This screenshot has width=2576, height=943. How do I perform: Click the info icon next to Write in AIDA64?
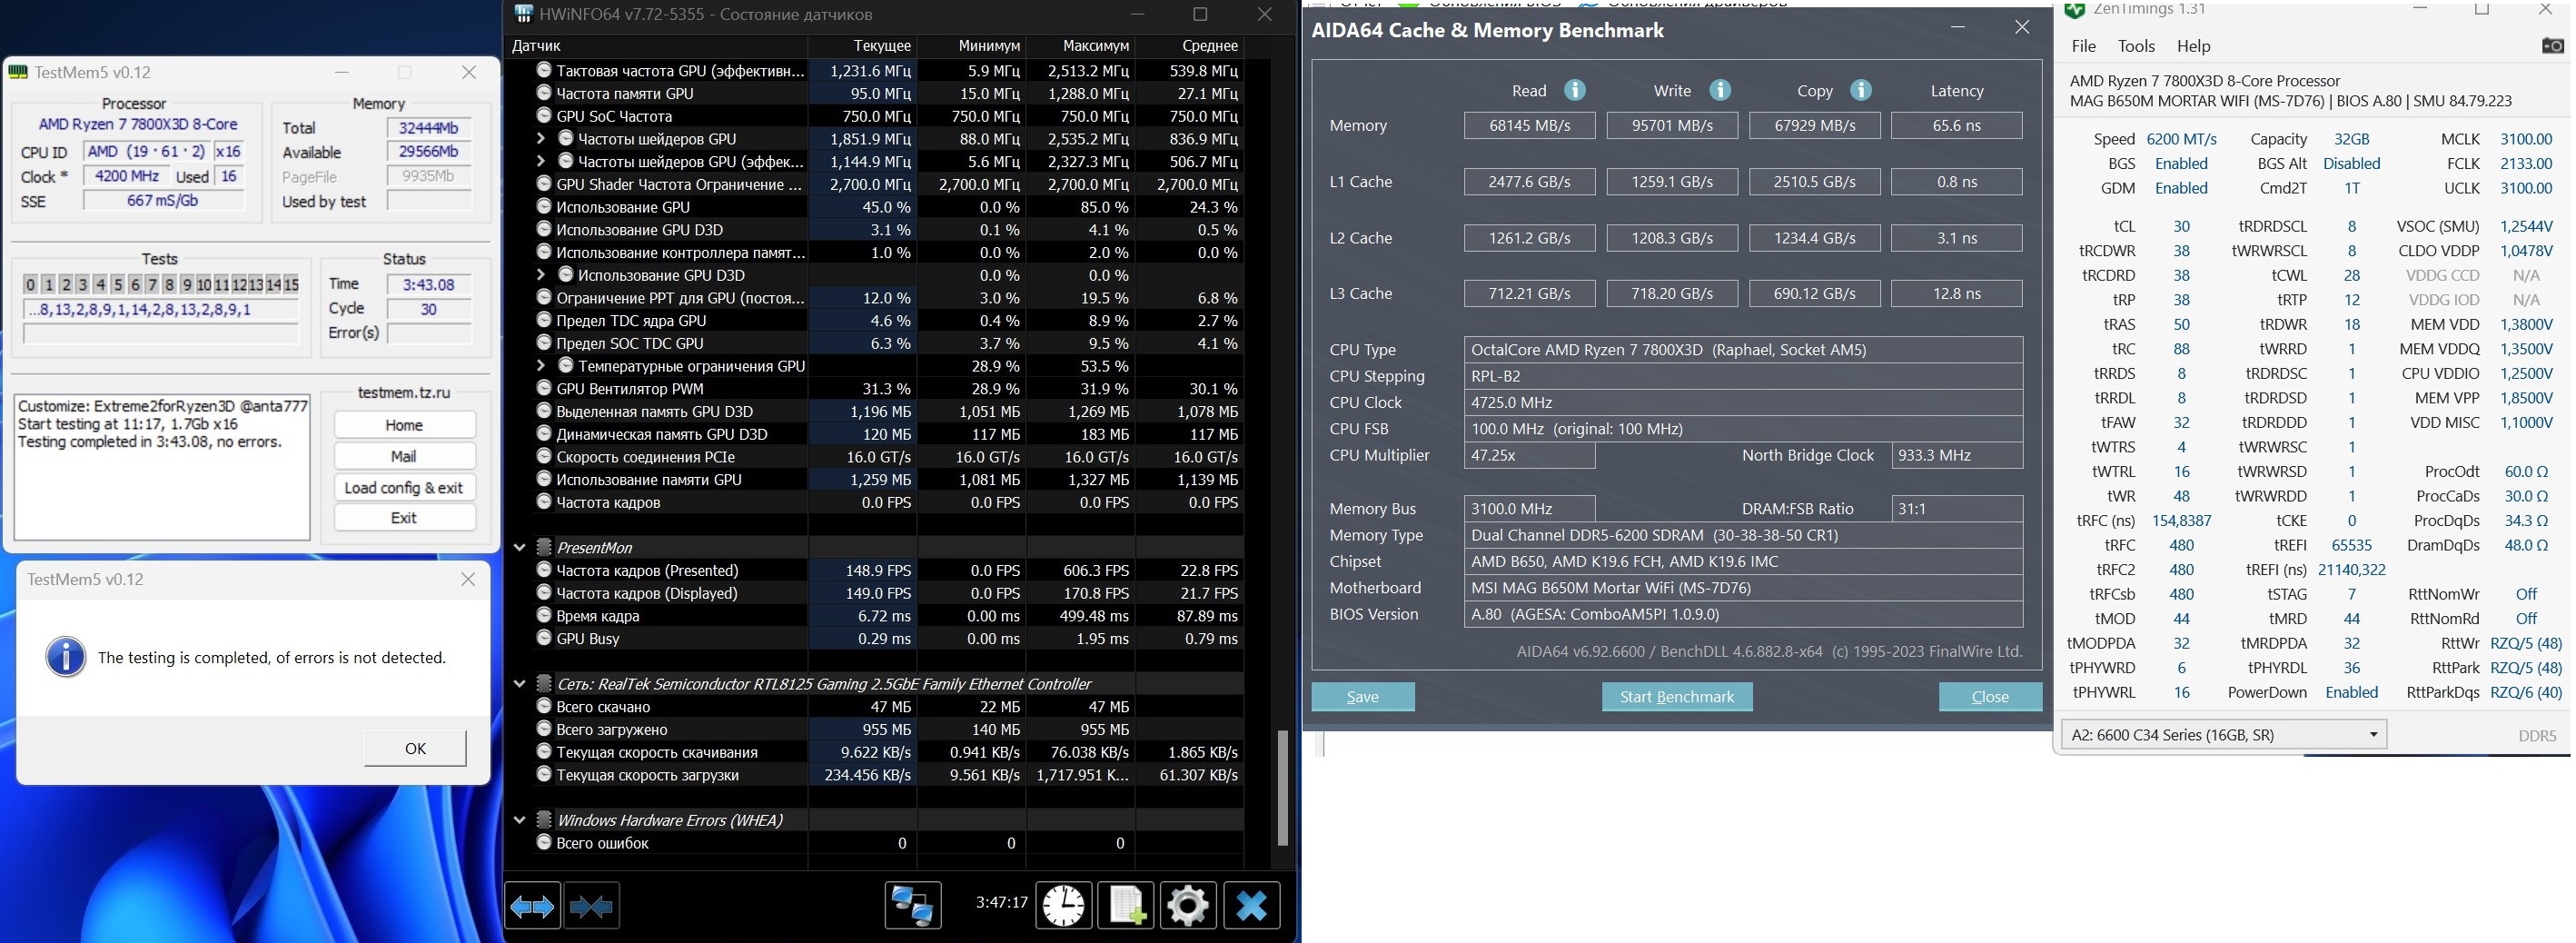(x=1720, y=90)
